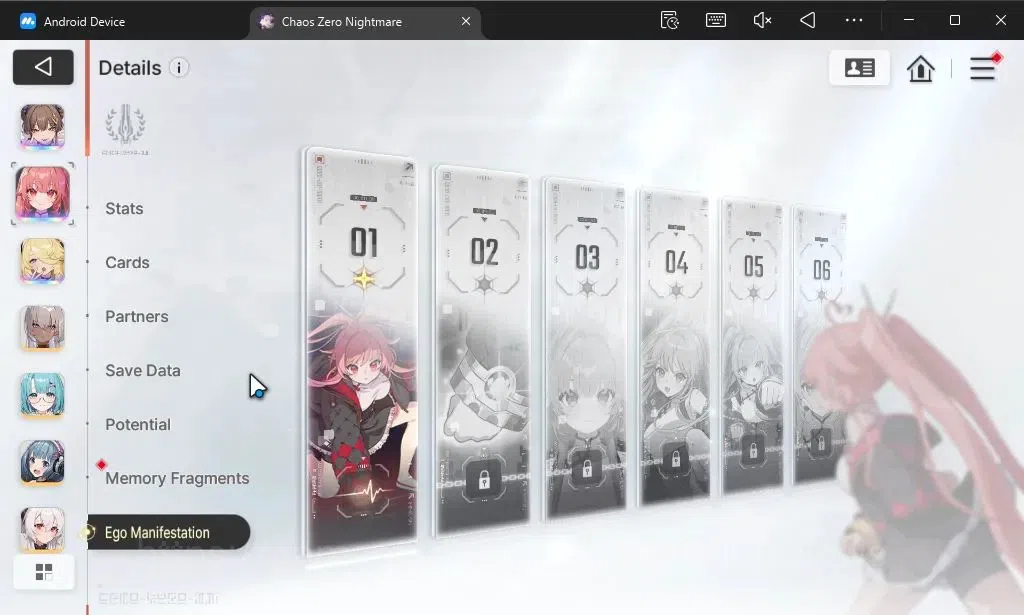Open the Stats section
The width and height of the screenshot is (1024, 615).
[x=124, y=208]
